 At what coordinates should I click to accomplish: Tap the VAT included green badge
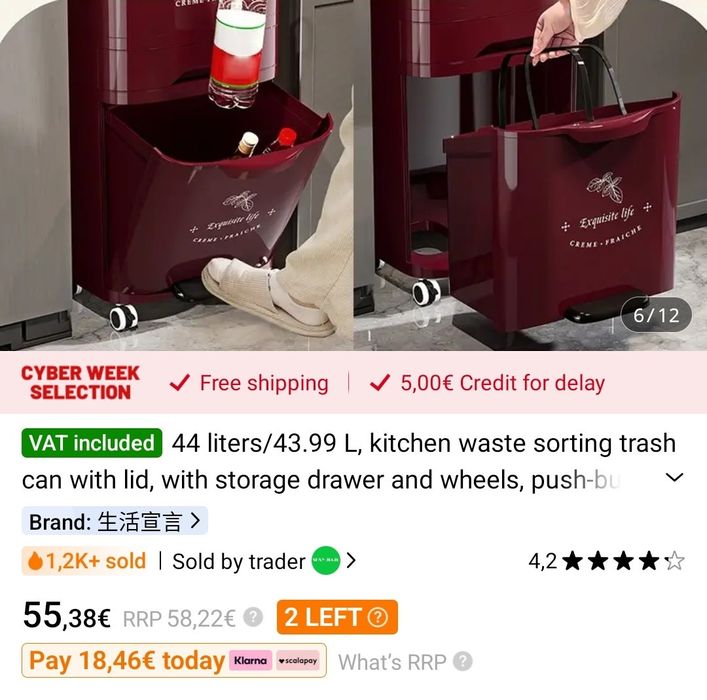coord(92,443)
